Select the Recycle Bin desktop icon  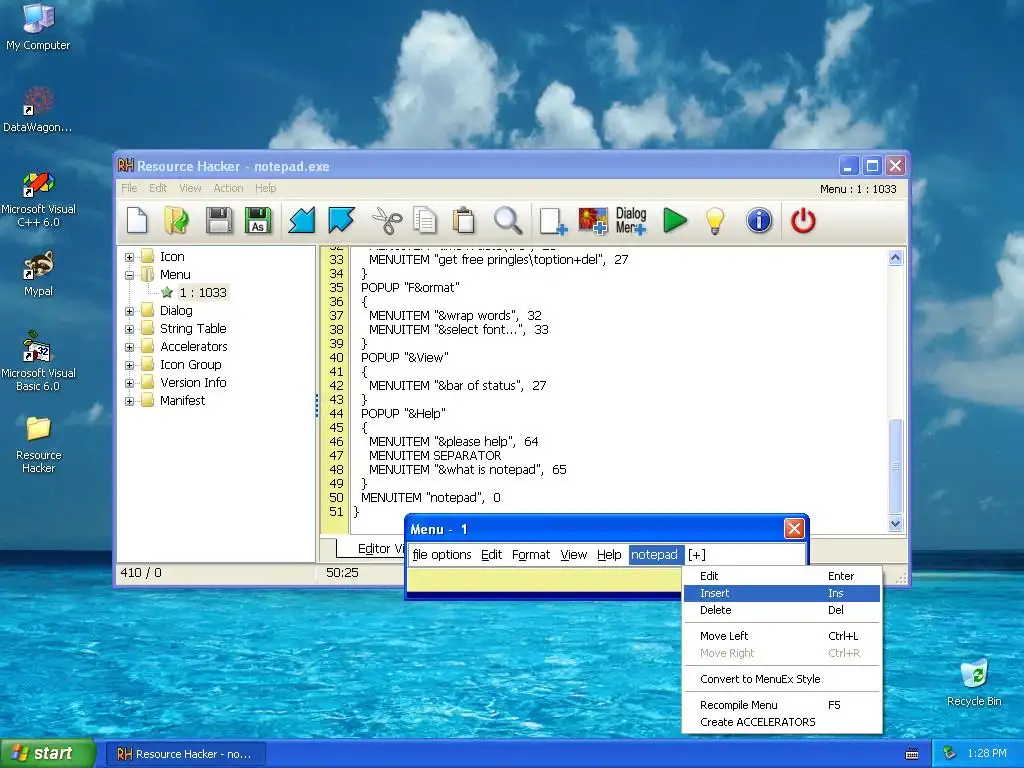pos(974,682)
